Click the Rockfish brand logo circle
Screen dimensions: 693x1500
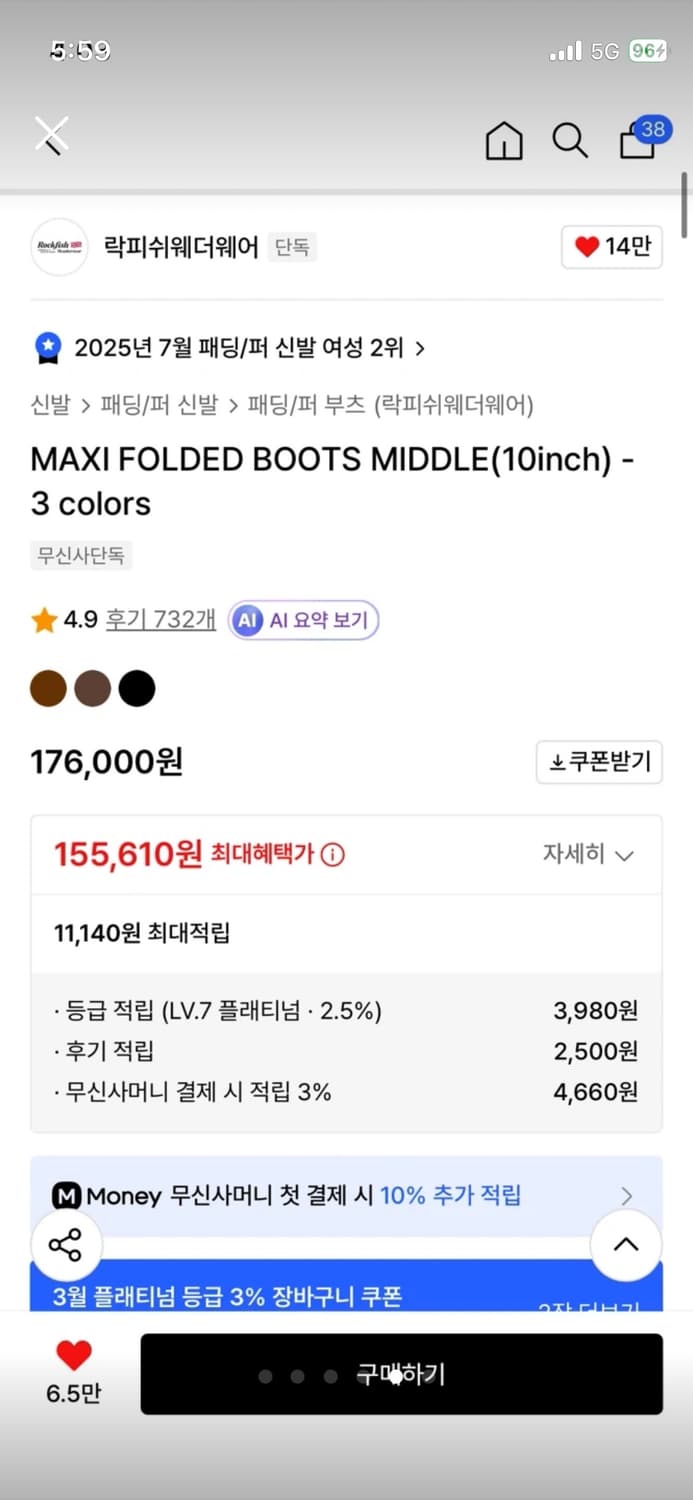point(59,246)
